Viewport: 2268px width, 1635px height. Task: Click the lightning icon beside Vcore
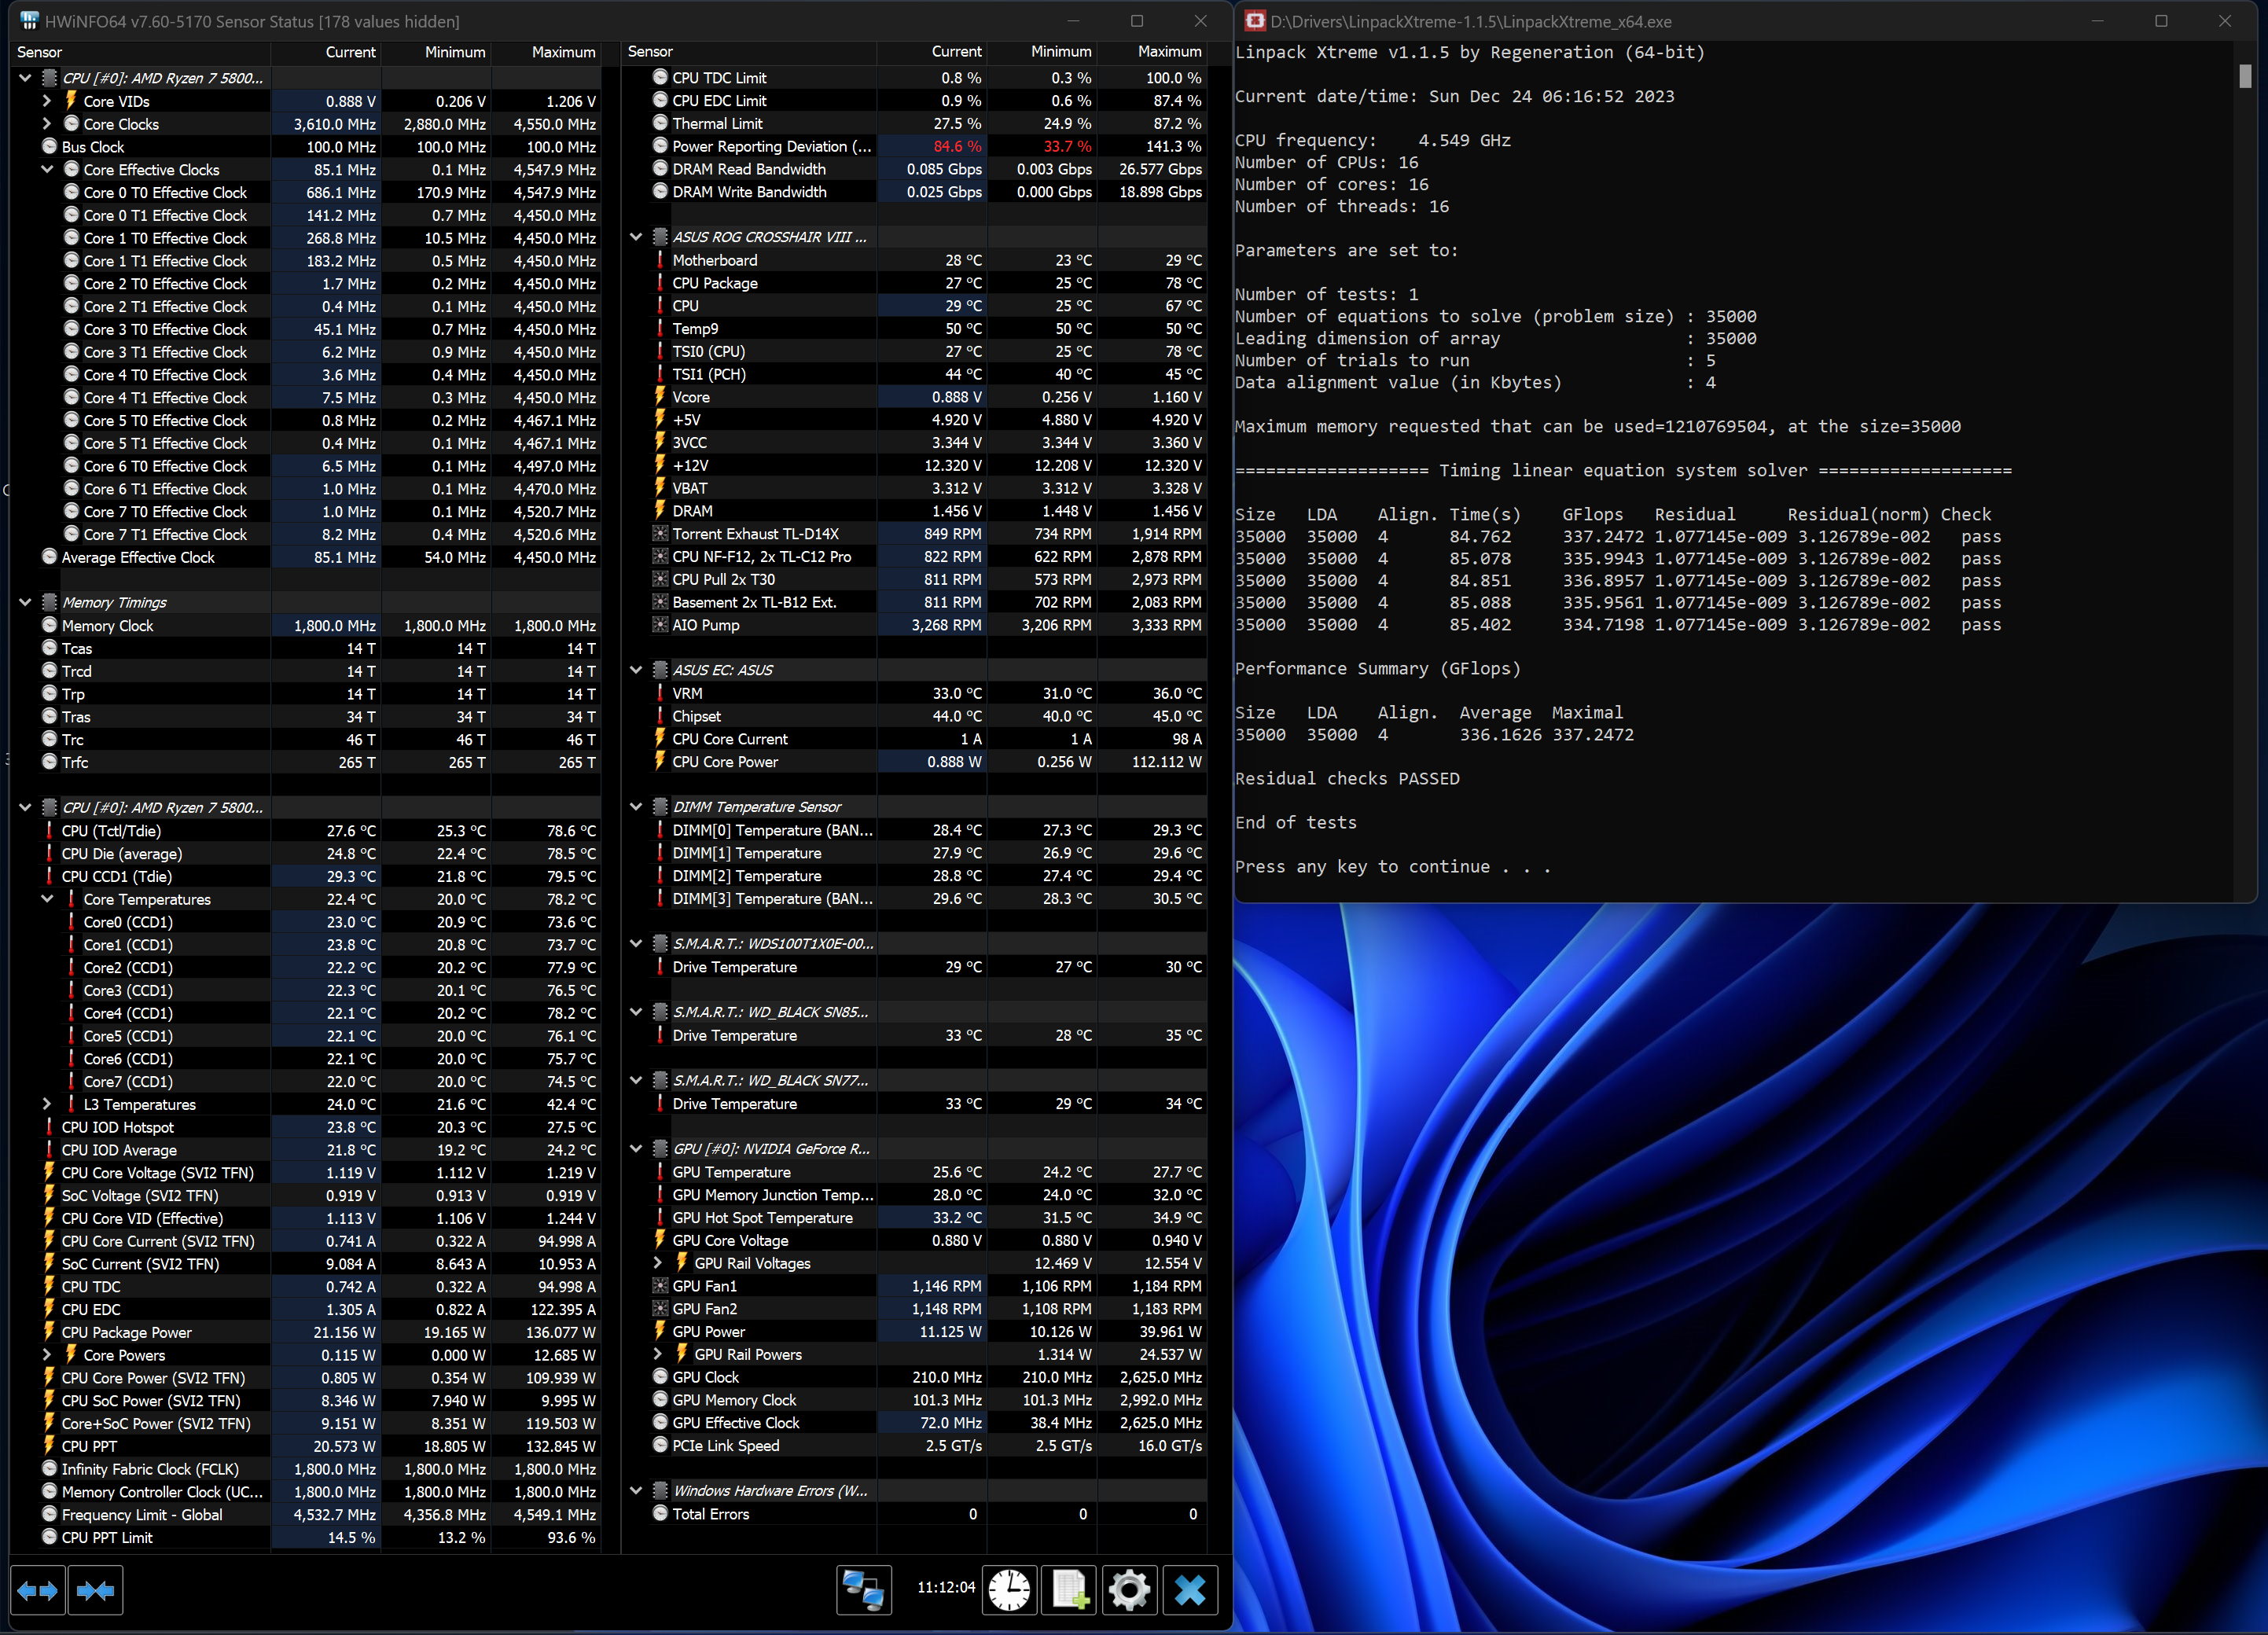(x=660, y=397)
